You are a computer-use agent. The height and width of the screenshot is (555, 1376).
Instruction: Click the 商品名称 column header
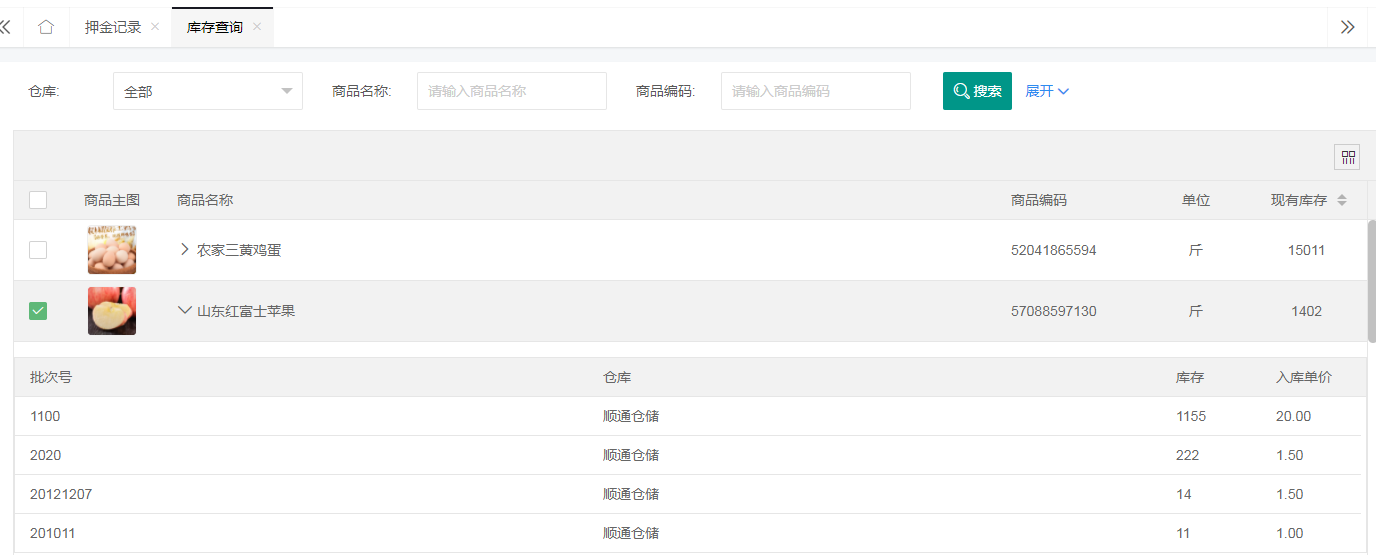tap(205, 200)
